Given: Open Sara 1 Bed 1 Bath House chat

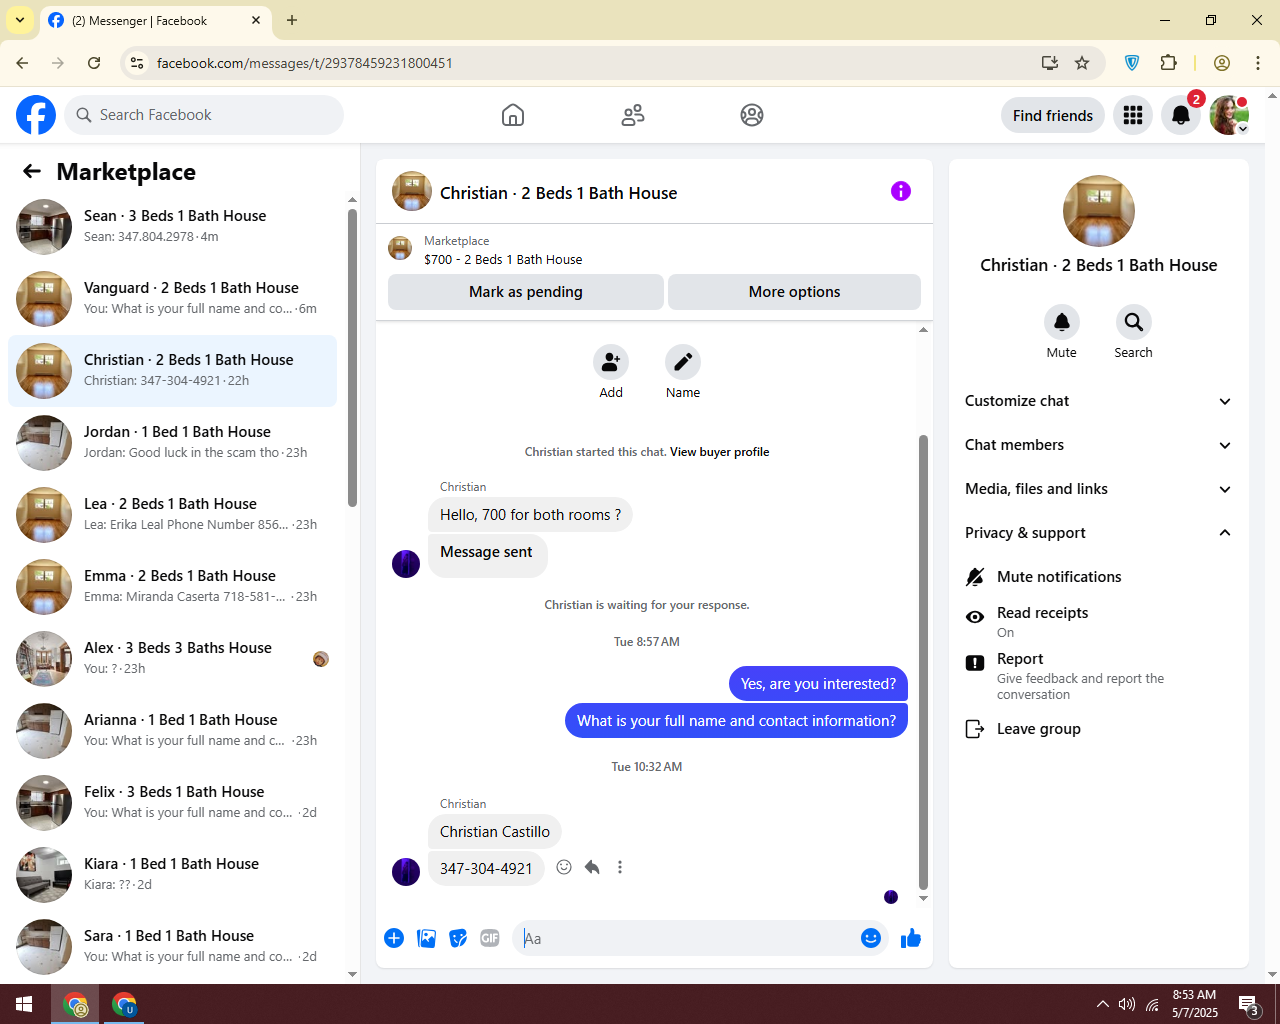Looking at the screenshot, I should coord(172,947).
